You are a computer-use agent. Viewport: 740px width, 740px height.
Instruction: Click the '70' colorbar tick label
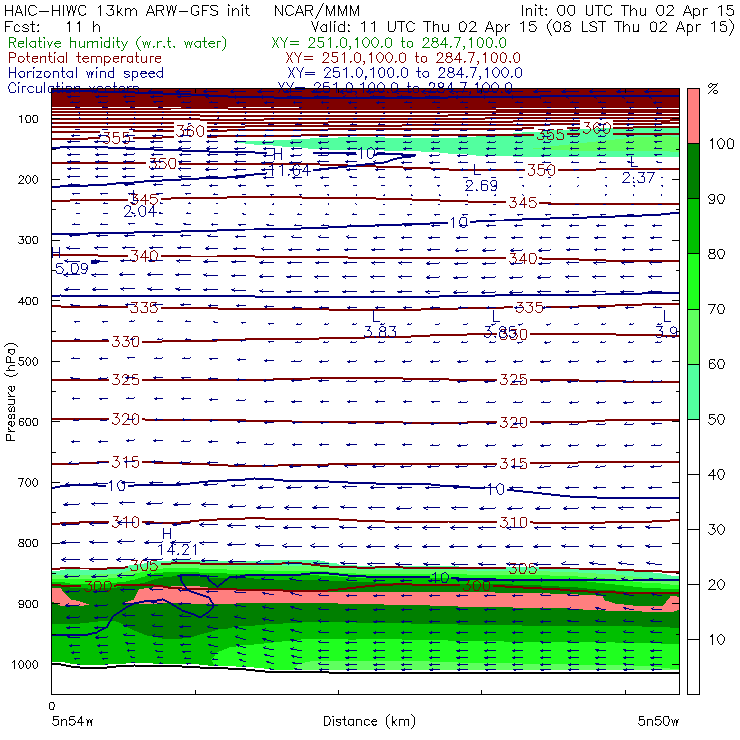[716, 309]
